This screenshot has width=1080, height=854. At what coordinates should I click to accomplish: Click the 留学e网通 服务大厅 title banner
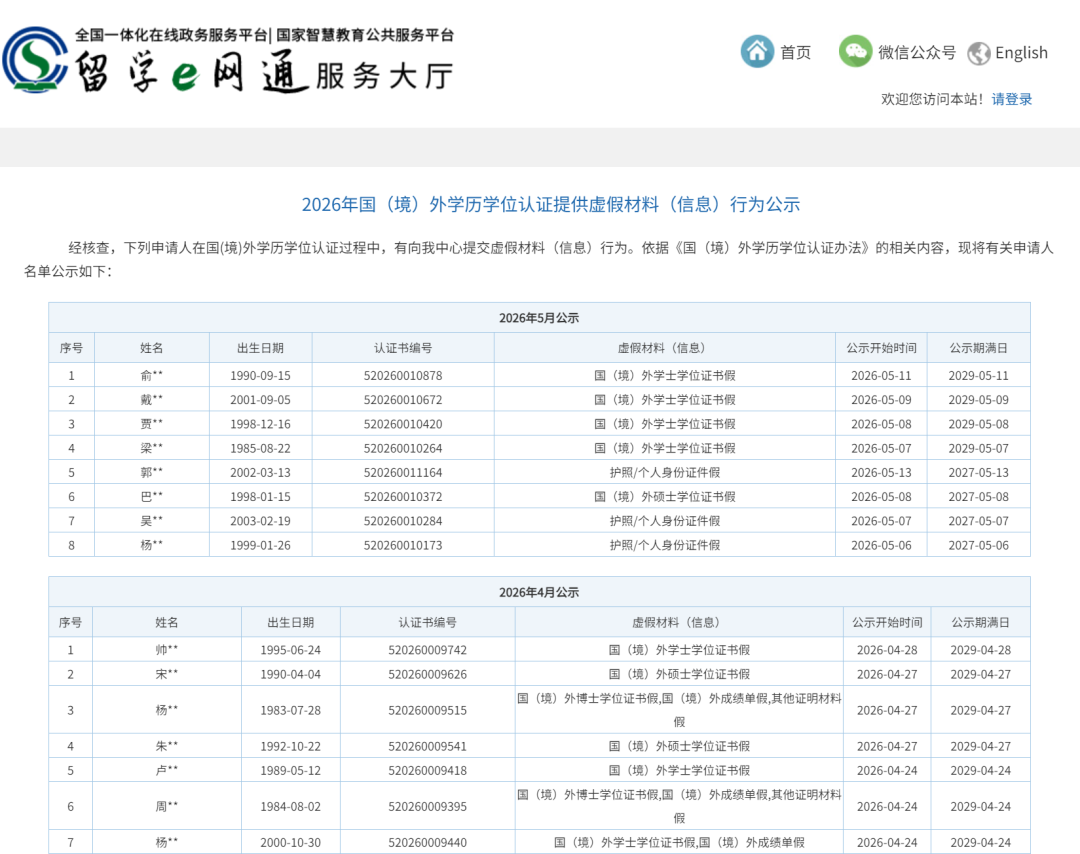tap(264, 73)
